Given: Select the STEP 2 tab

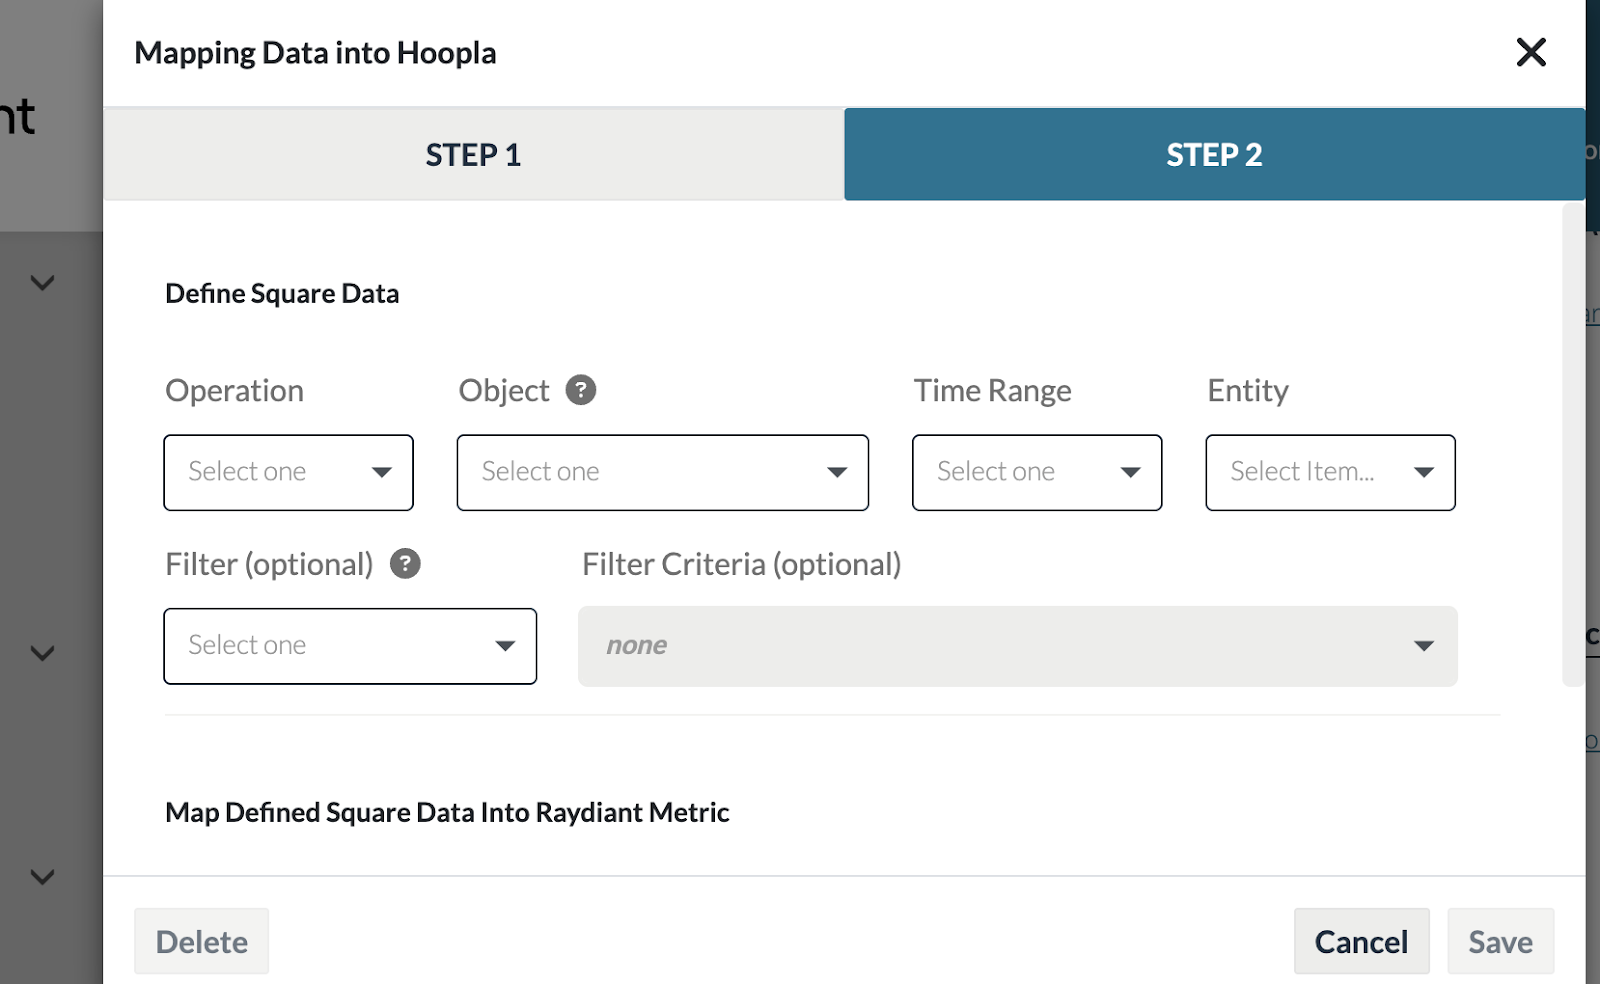Looking at the screenshot, I should pyautogui.click(x=1214, y=155).
